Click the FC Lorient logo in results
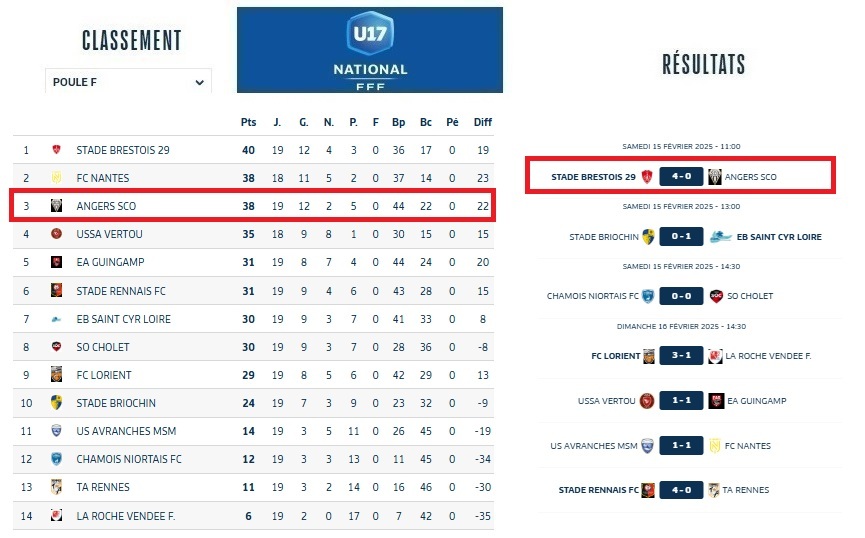 point(649,356)
